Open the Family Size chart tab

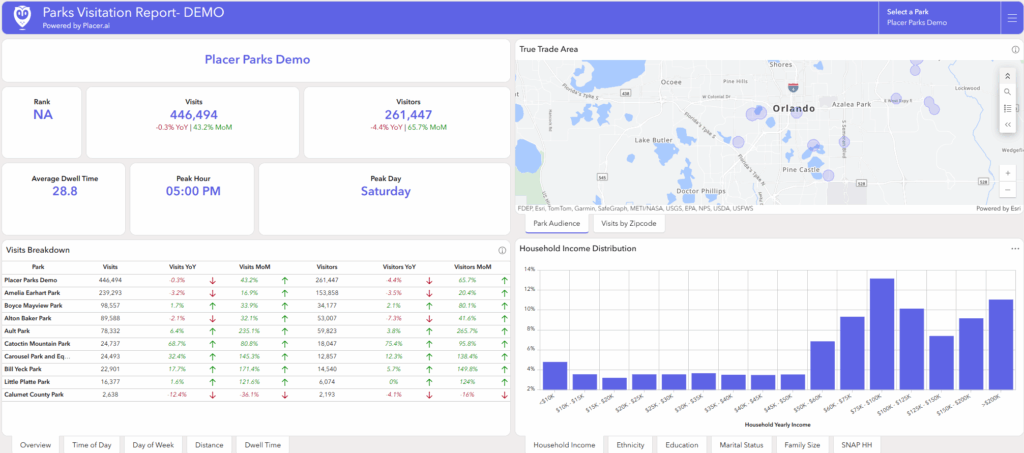803,445
